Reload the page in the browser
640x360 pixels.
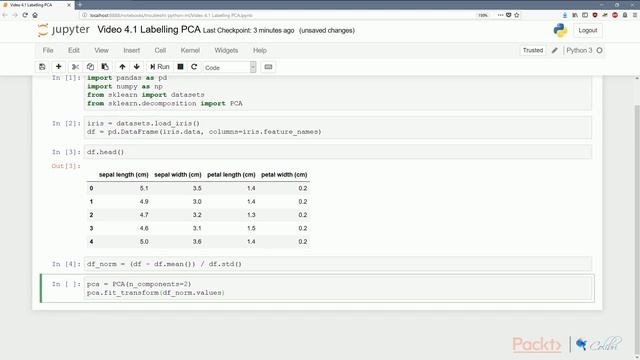(25, 15)
